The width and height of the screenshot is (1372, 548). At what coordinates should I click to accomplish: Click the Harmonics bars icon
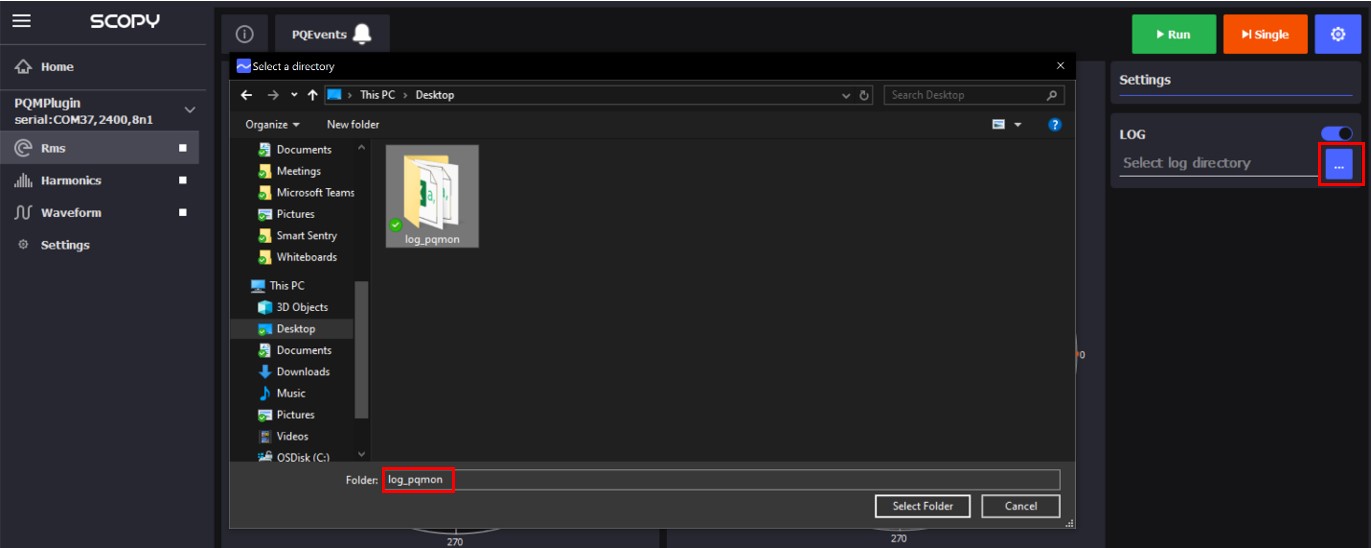pos(23,181)
